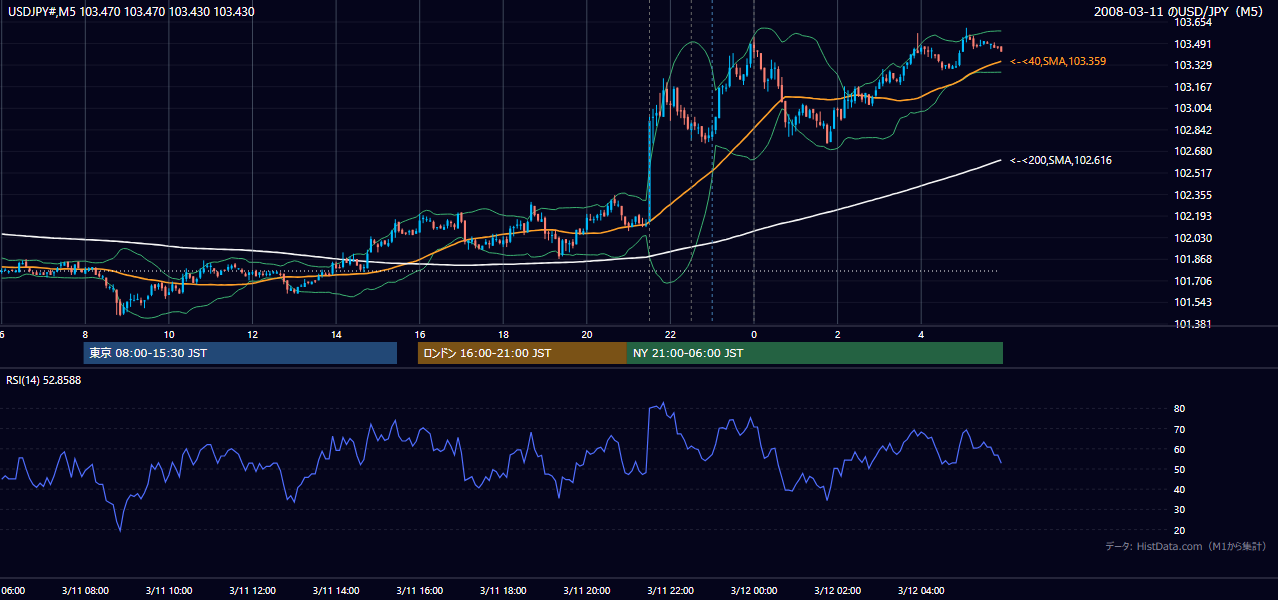The height and width of the screenshot is (600, 1278).
Task: Click the 102.193 price axis label
Action: (1192, 216)
